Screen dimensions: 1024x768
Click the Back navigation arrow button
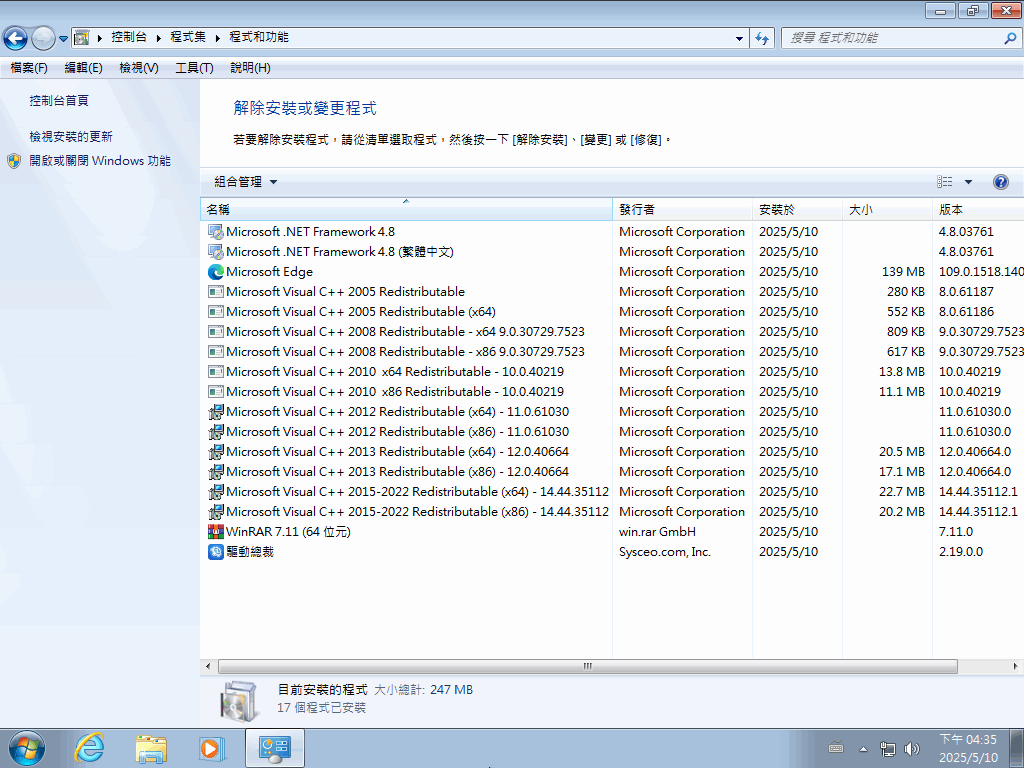click(16, 38)
